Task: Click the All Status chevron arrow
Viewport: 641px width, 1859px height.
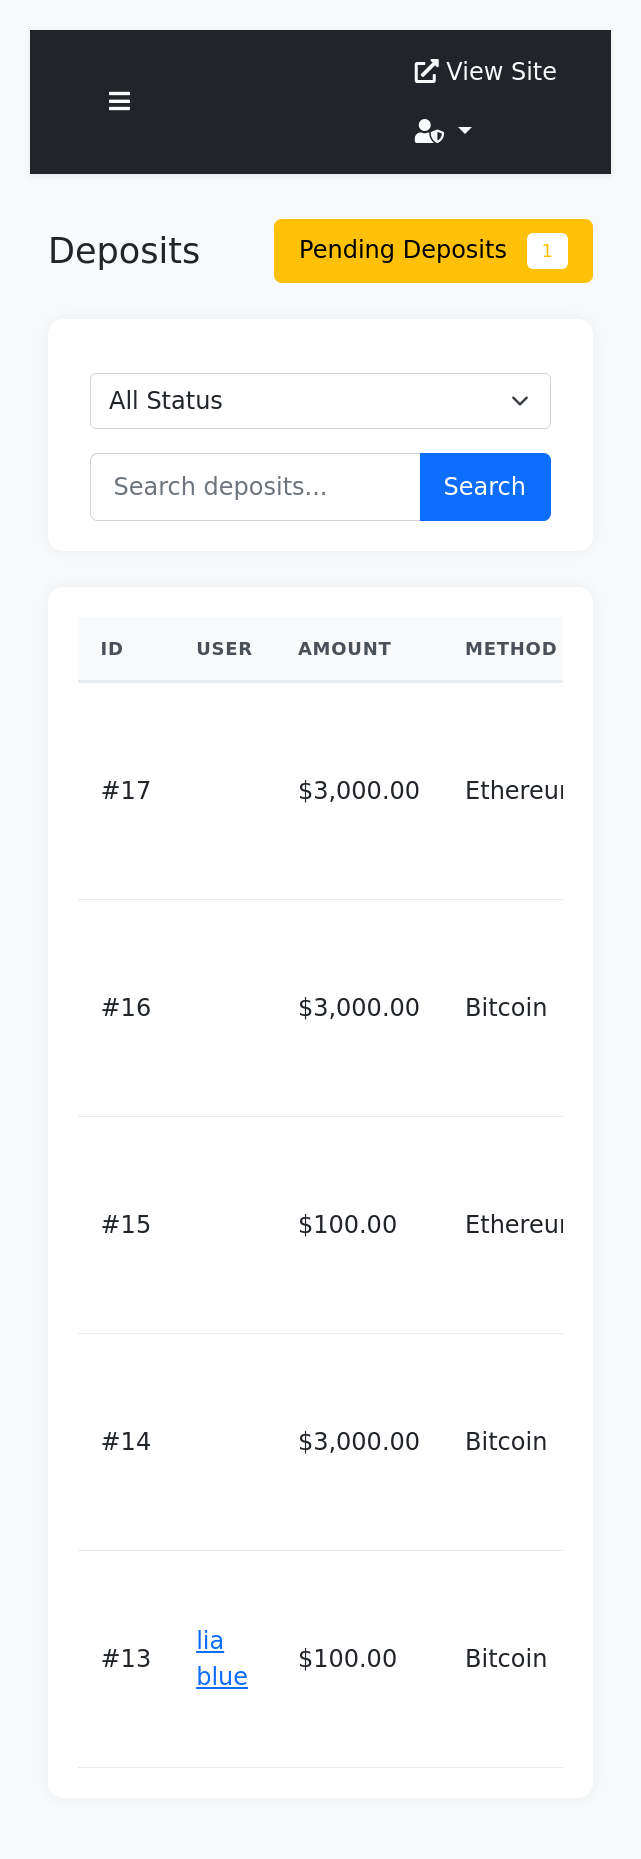Action: (x=520, y=401)
